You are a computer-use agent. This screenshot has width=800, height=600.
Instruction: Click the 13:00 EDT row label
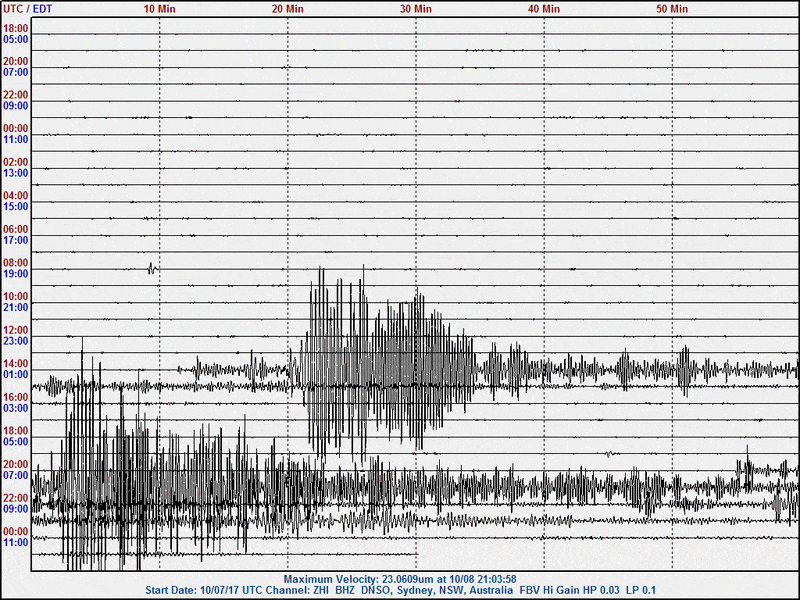click(15, 173)
